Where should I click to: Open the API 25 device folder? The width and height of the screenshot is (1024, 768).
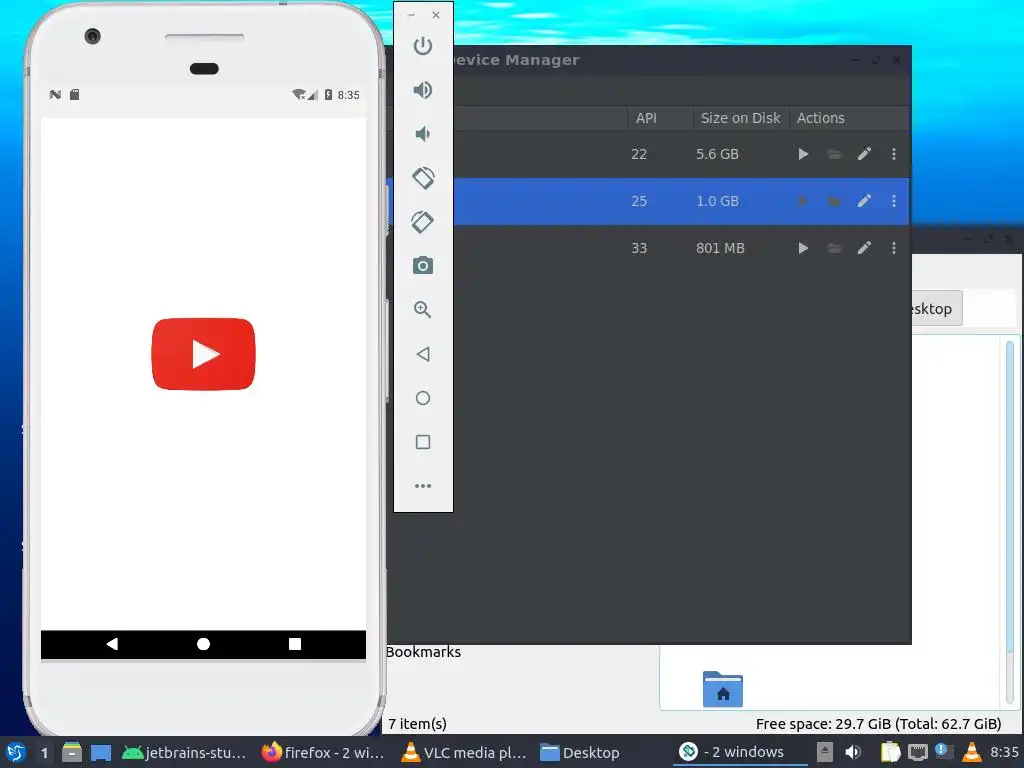[x=834, y=201]
